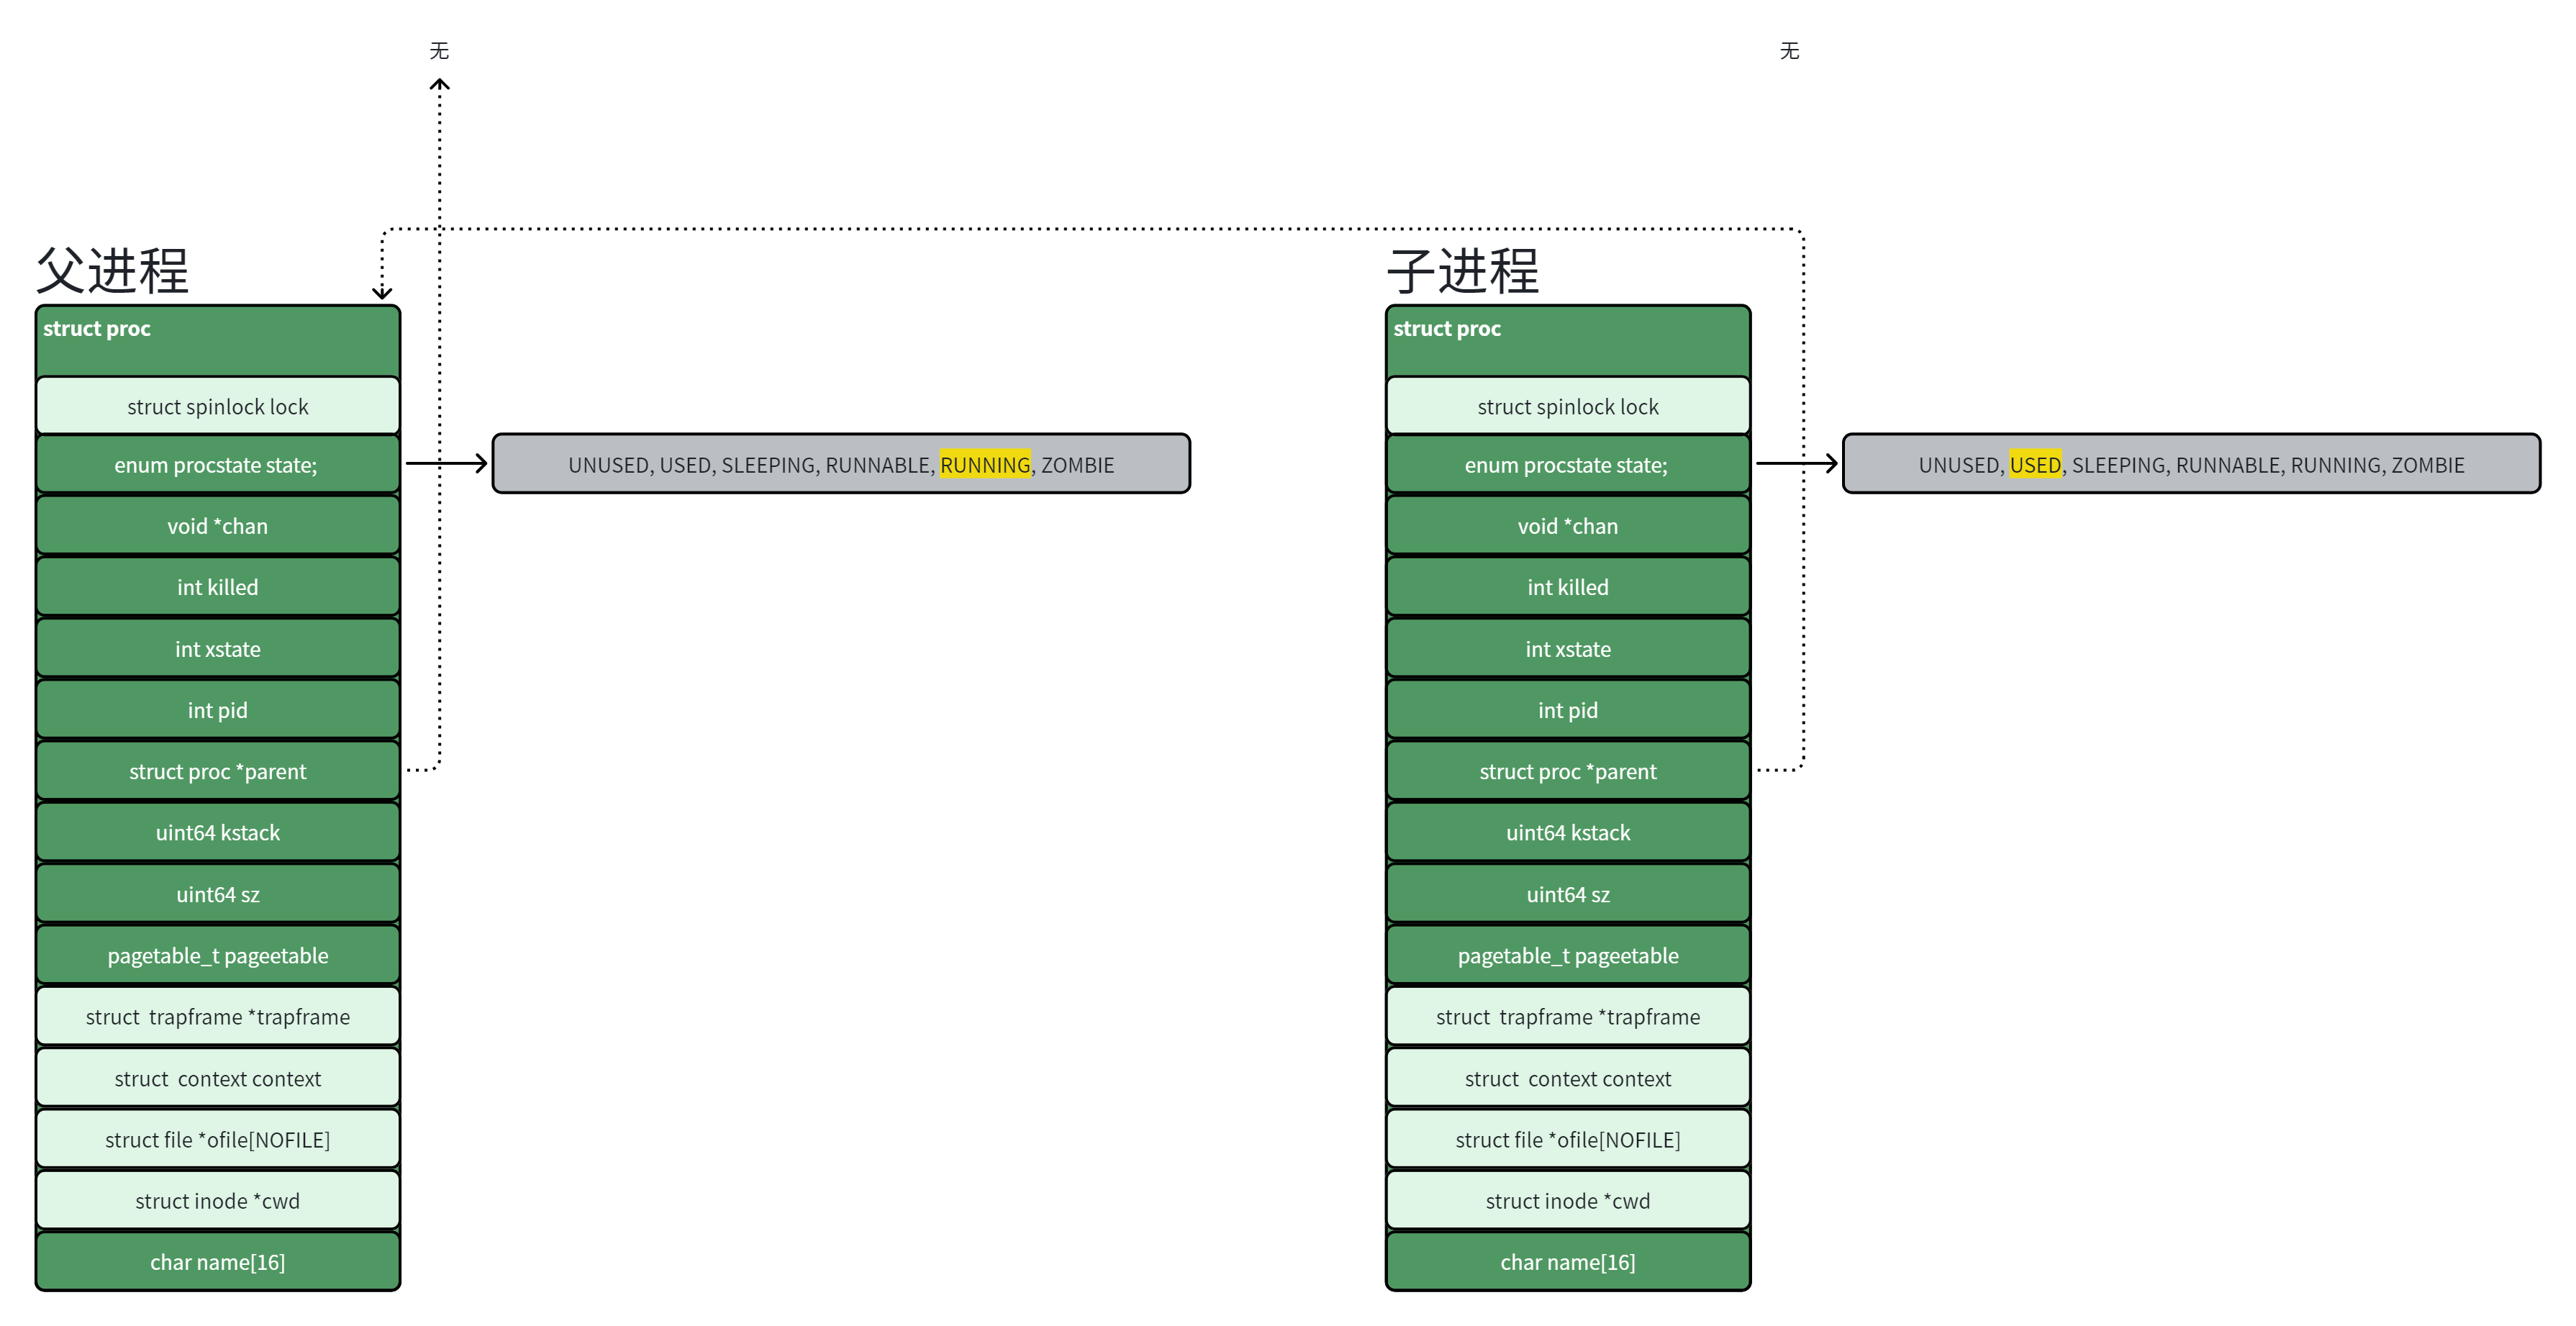The height and width of the screenshot is (1326, 2576).
Task: Click parent 'struct trapframe *trapframe' box
Action: (x=217, y=1017)
